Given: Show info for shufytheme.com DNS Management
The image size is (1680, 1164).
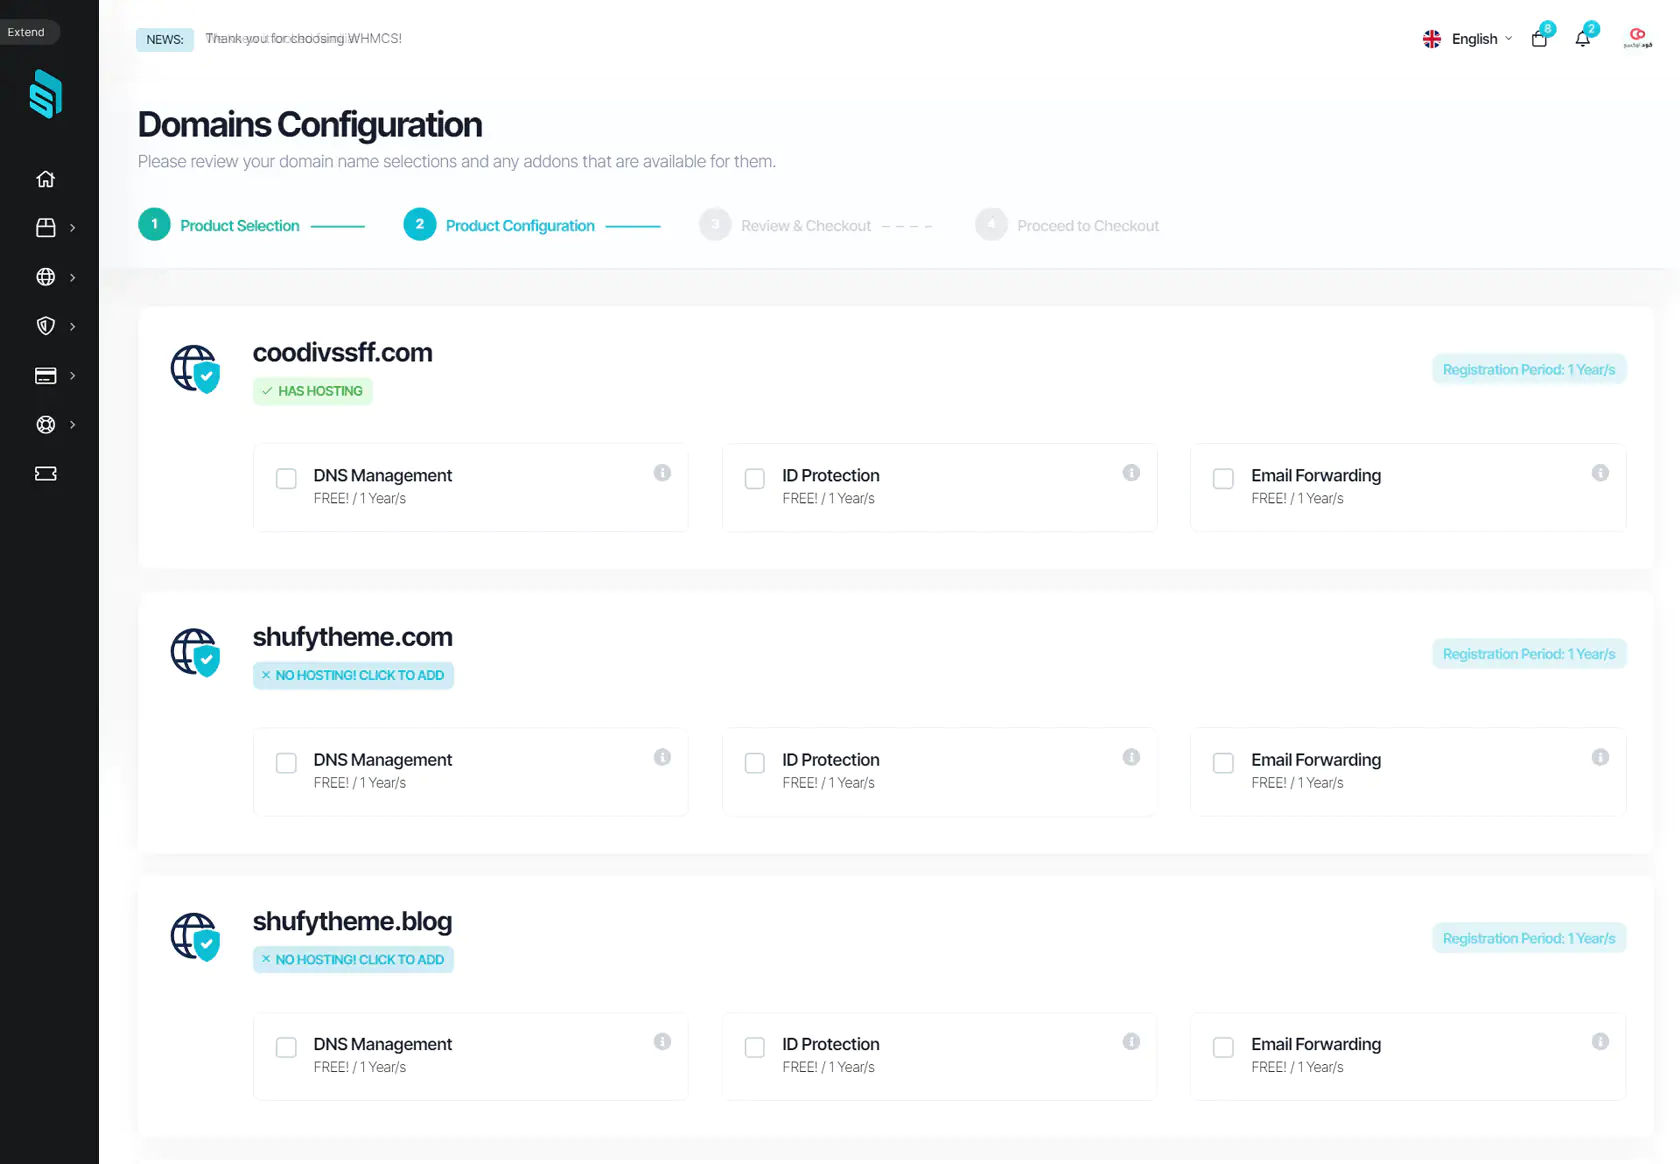Looking at the screenshot, I should click(x=662, y=757).
